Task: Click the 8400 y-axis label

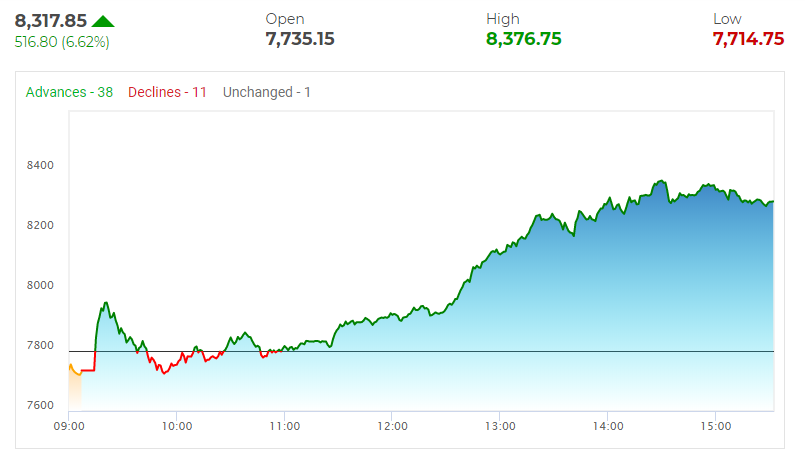Action: [x=41, y=165]
